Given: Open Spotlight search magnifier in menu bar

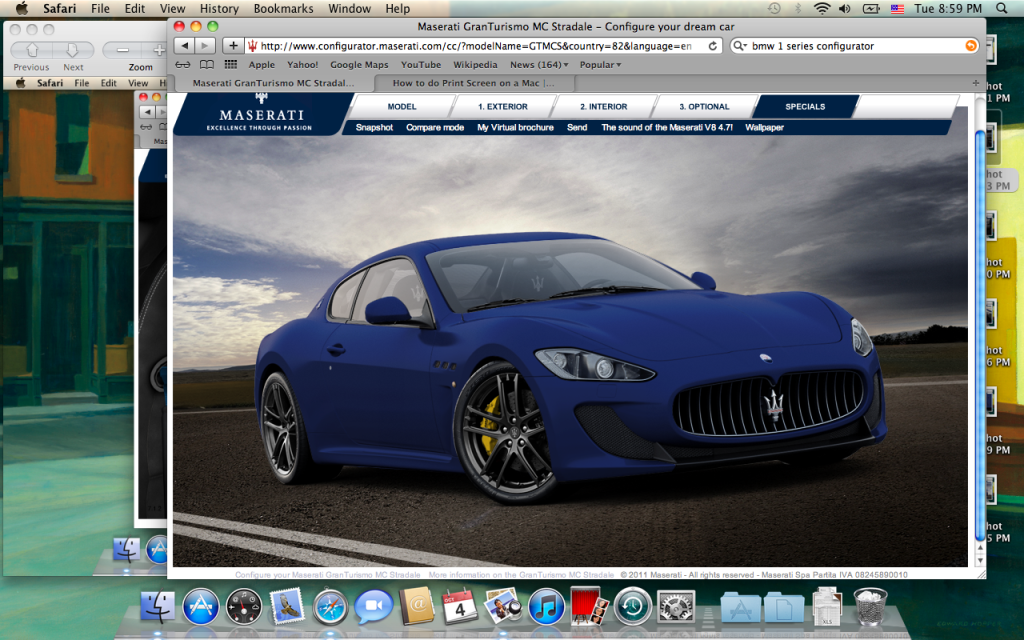Looking at the screenshot, I should (x=1001, y=8).
